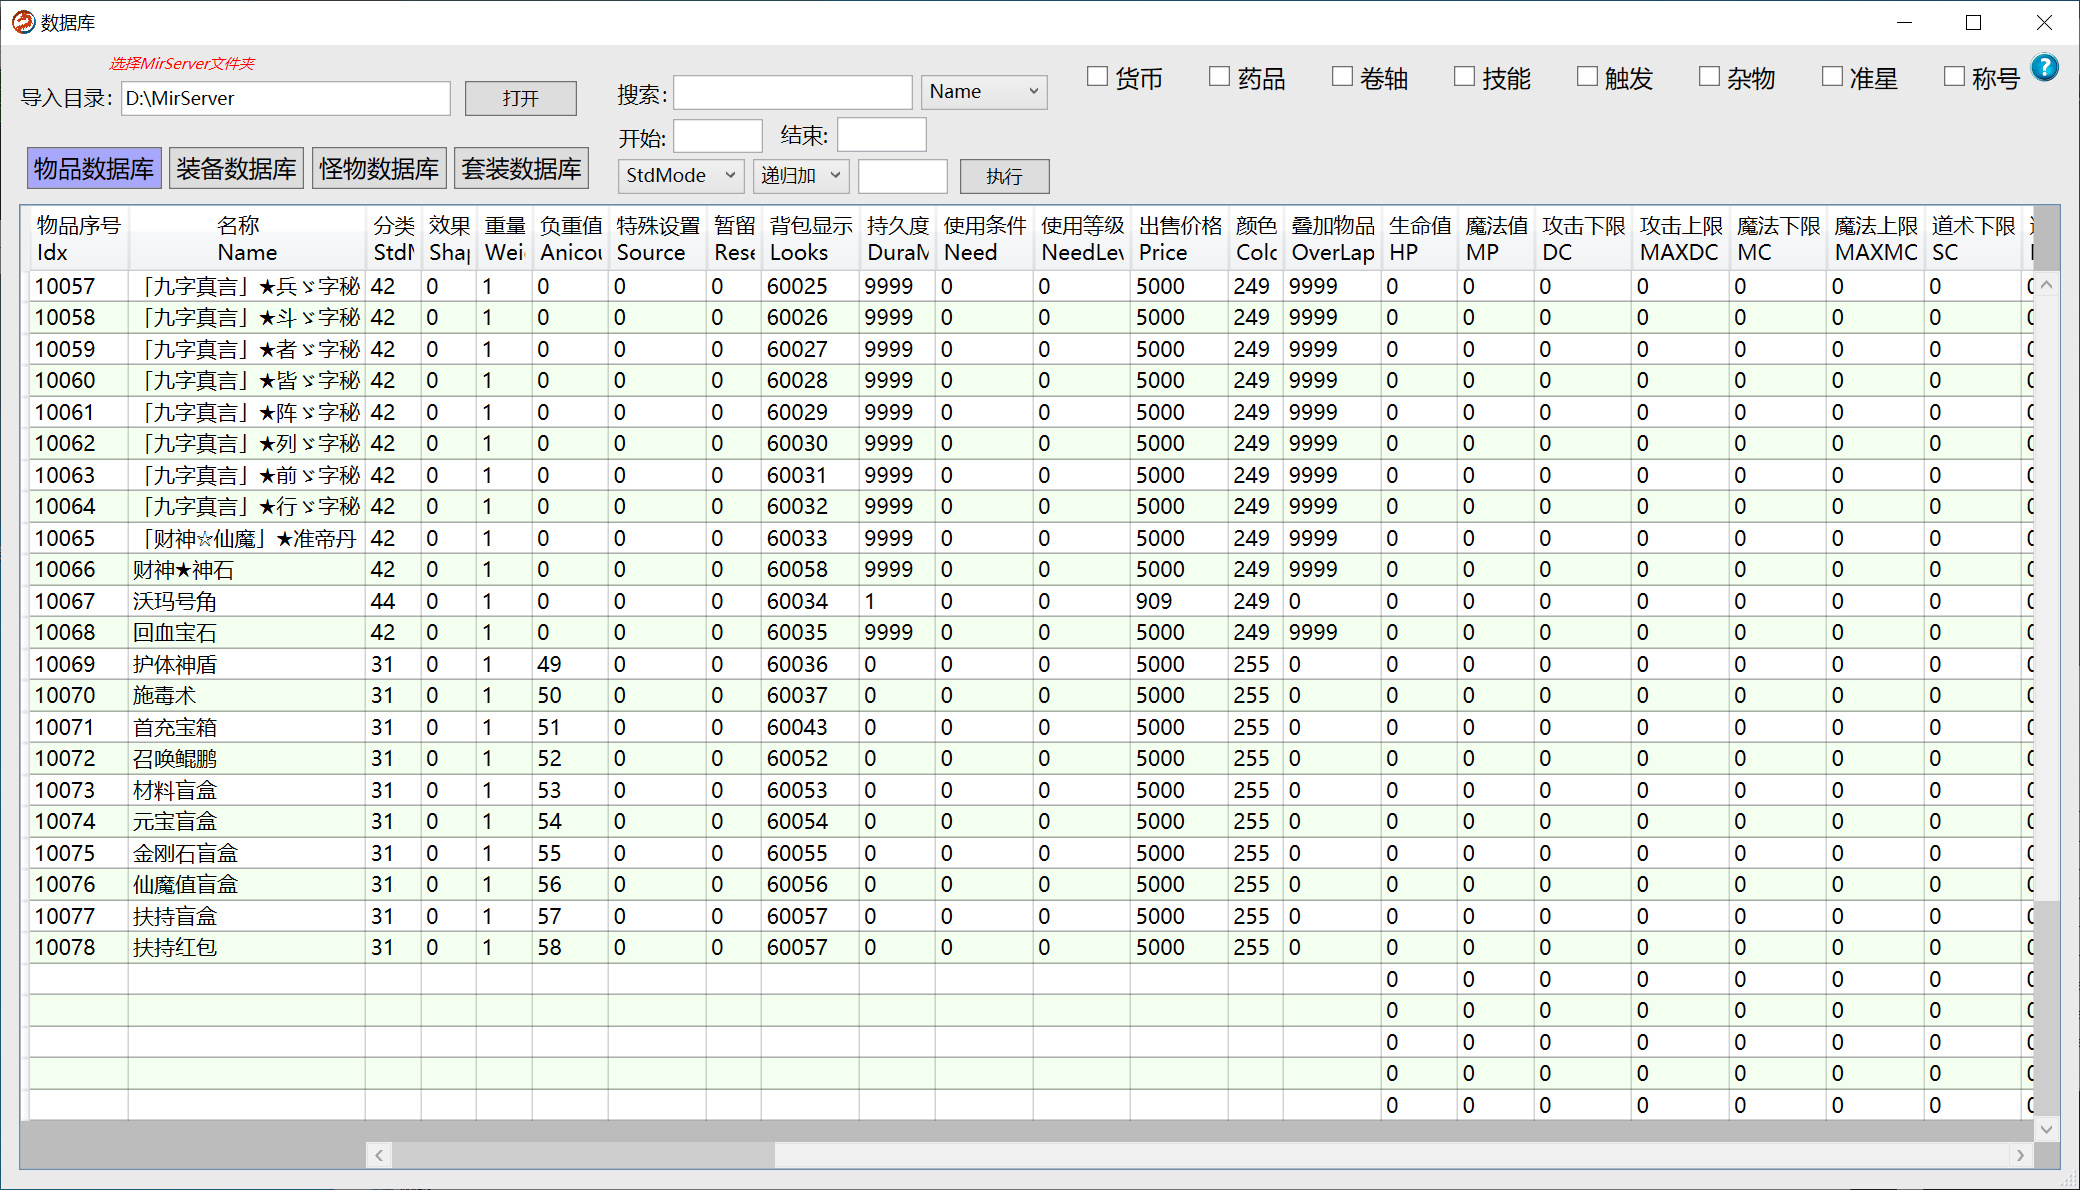Switch to the 装备数据库 tab
Screen dimensions: 2080x1190
[x=236, y=168]
